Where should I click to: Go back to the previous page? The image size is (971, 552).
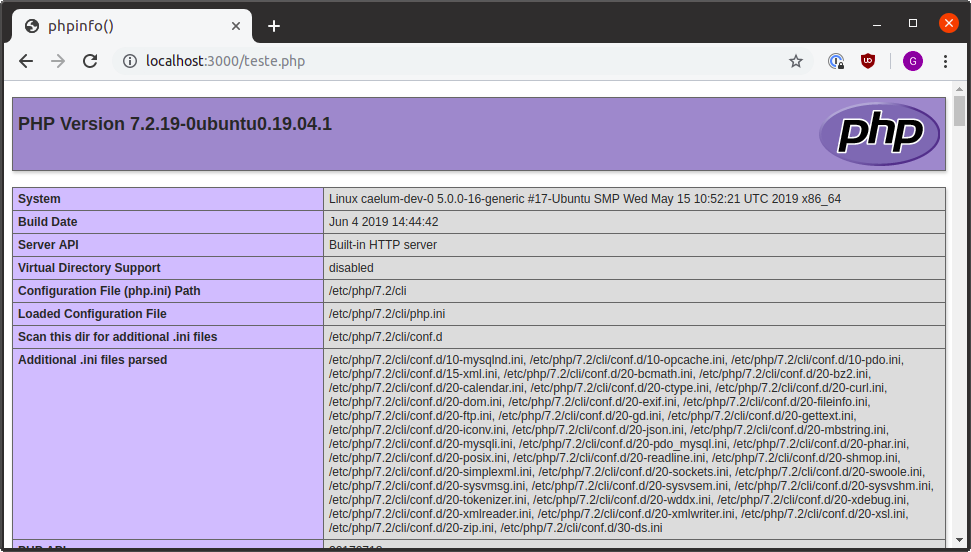(x=26, y=61)
